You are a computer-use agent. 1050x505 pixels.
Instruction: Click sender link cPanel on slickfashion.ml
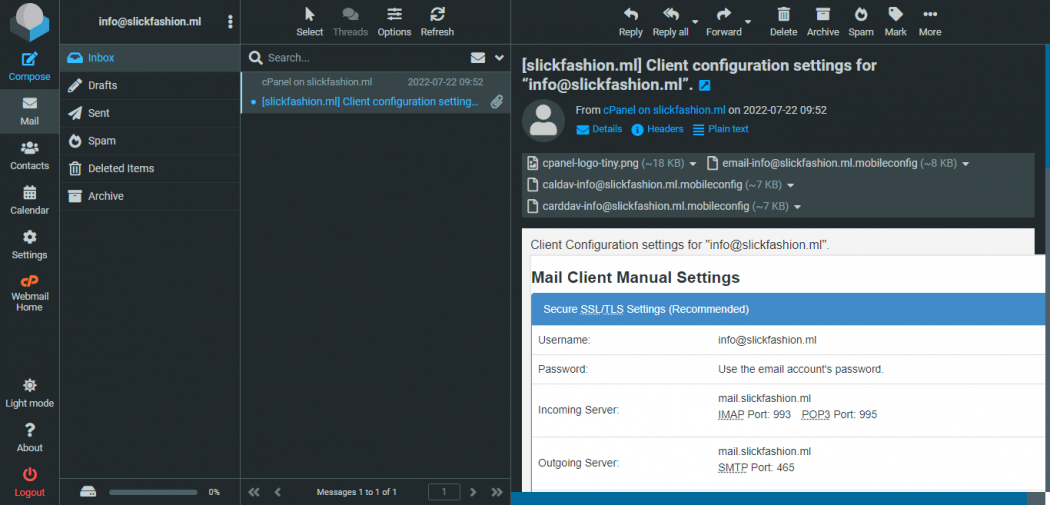(664, 110)
